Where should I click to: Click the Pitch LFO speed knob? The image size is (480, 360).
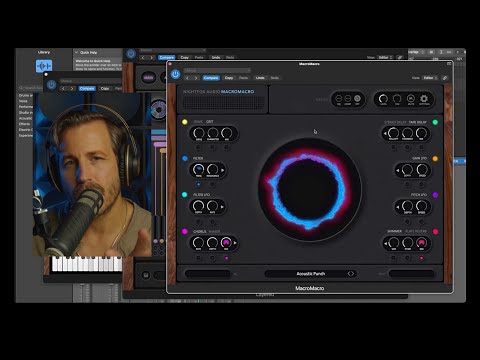421,206
